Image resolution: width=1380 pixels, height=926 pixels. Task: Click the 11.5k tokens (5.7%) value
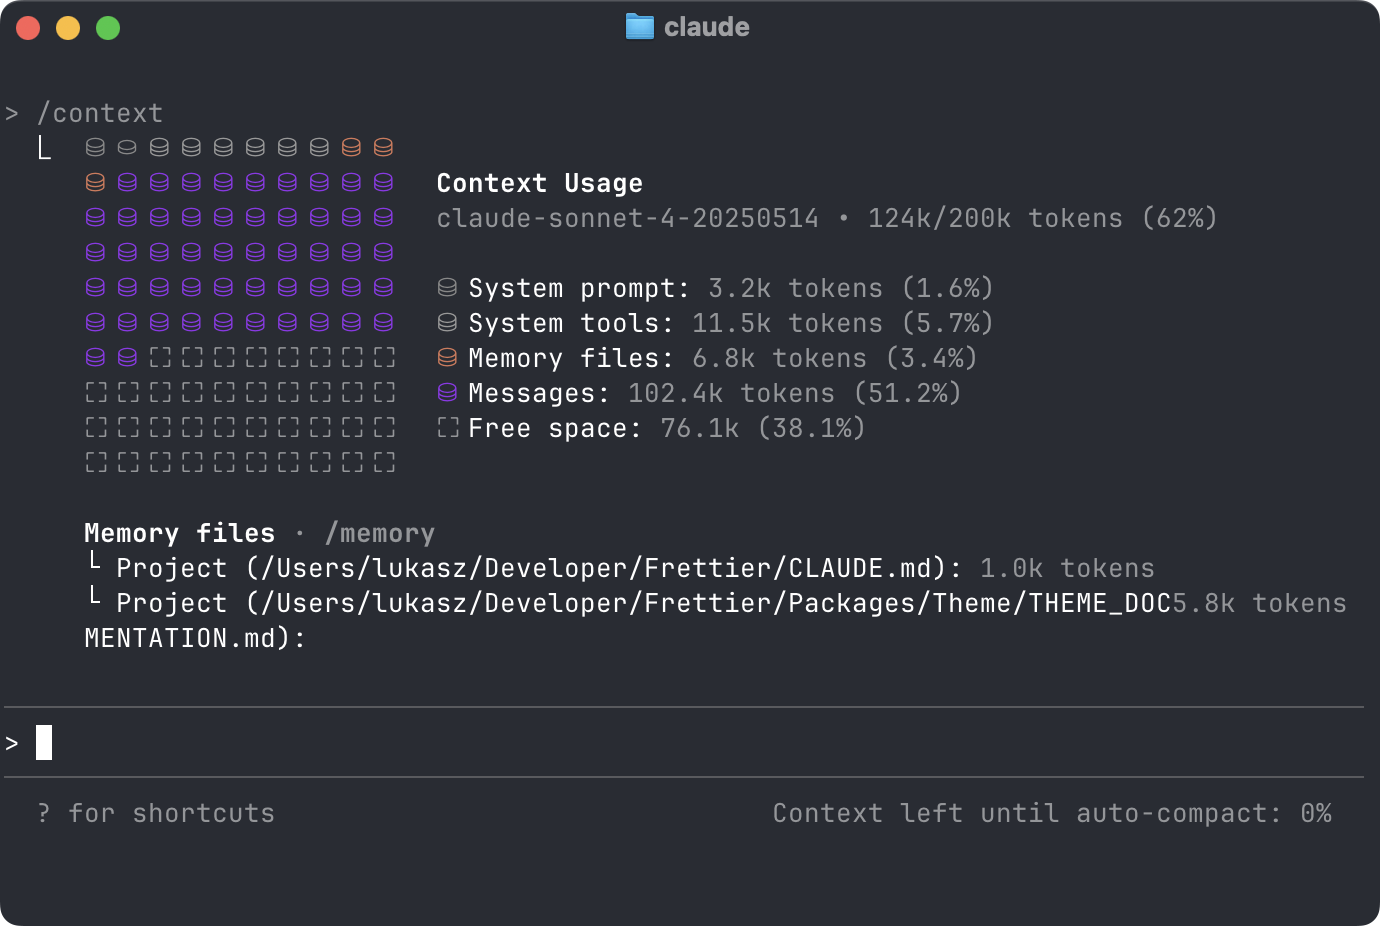tap(843, 323)
